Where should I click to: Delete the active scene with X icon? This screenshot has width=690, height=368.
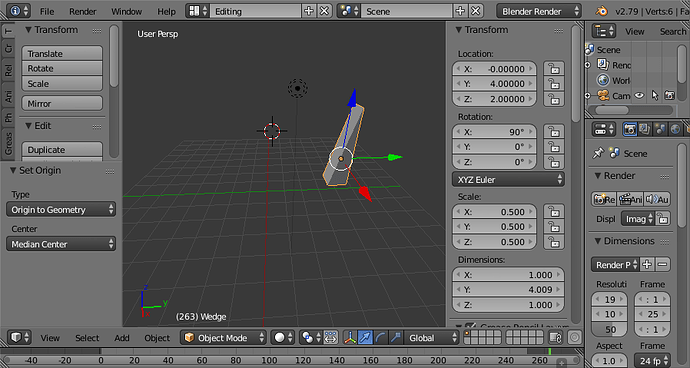point(476,11)
